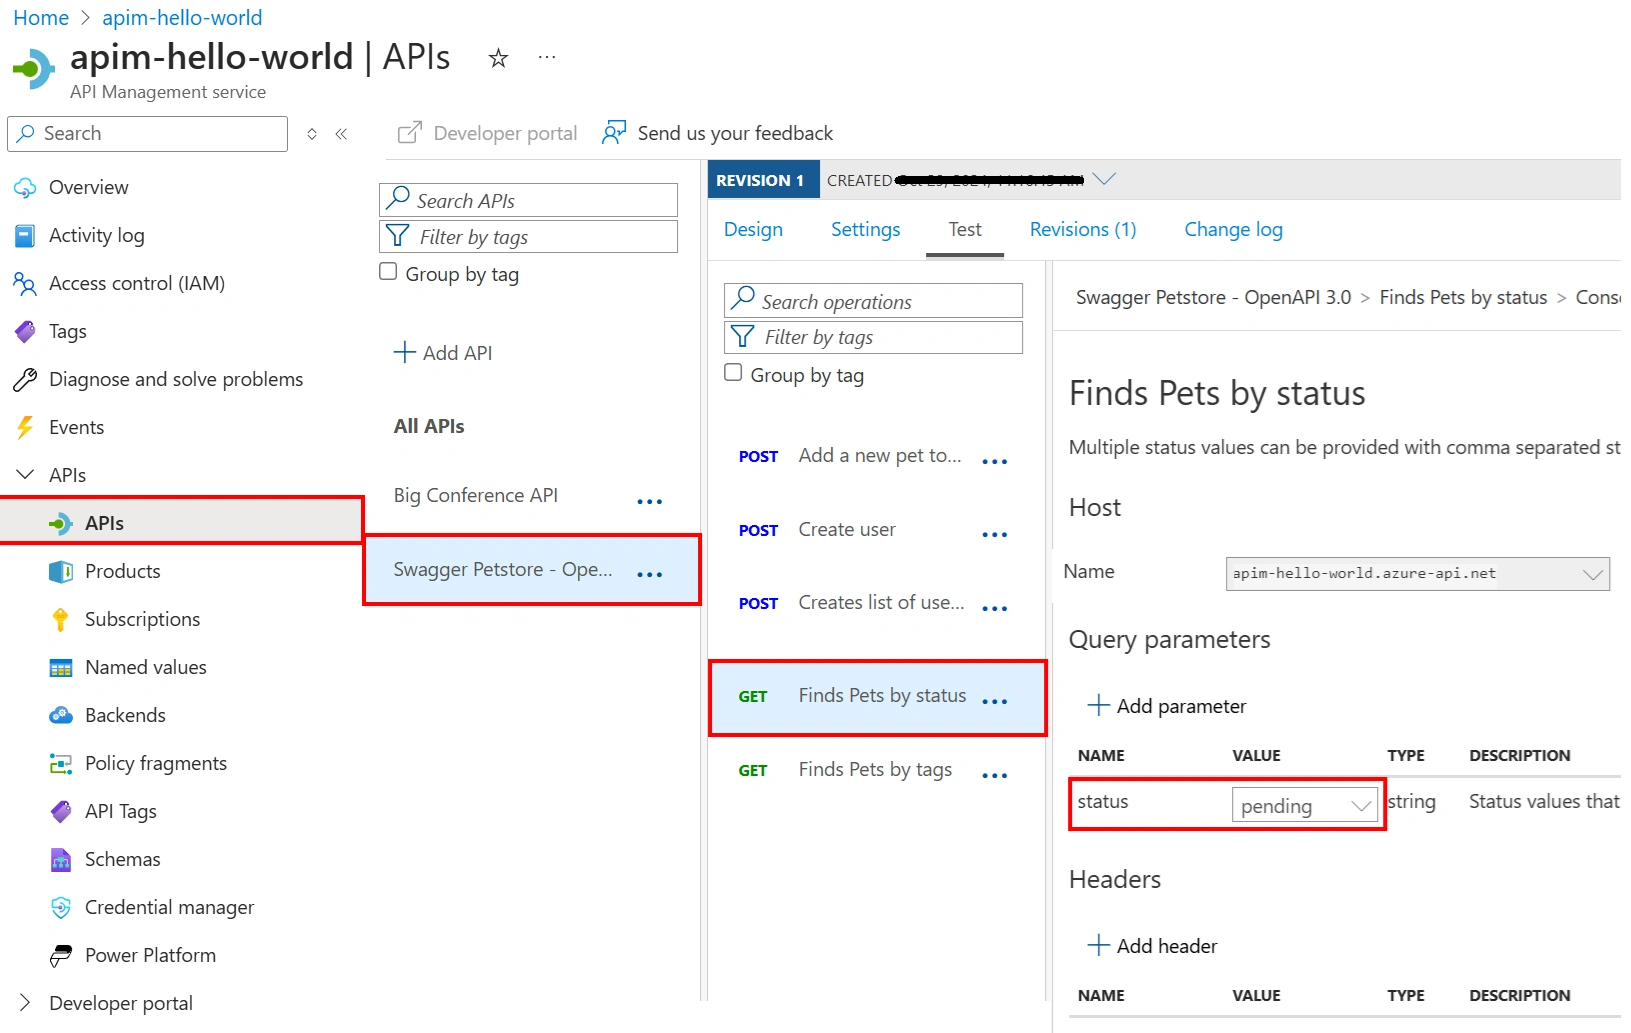Image resolution: width=1631 pixels, height=1033 pixels.
Task: Open the Create user operation ellipsis menu
Action: coord(995,534)
